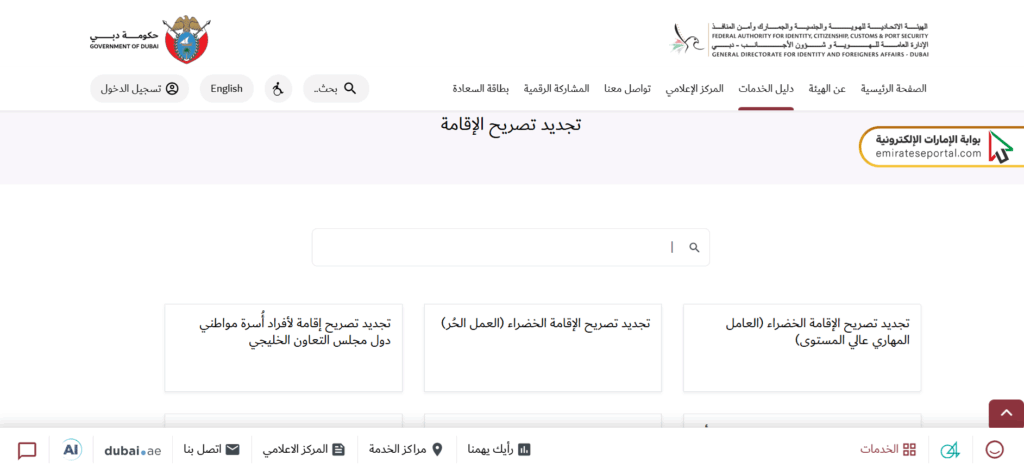The width and height of the screenshot is (1024, 468).
Task: Open رأيك يهمنا footer link
Action: tap(499, 450)
